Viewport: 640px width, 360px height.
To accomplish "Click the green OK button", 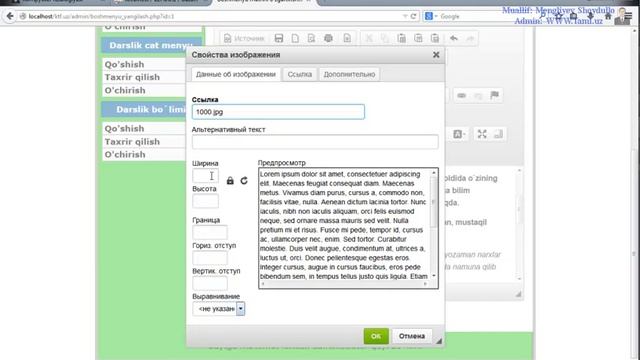I will 376,336.
